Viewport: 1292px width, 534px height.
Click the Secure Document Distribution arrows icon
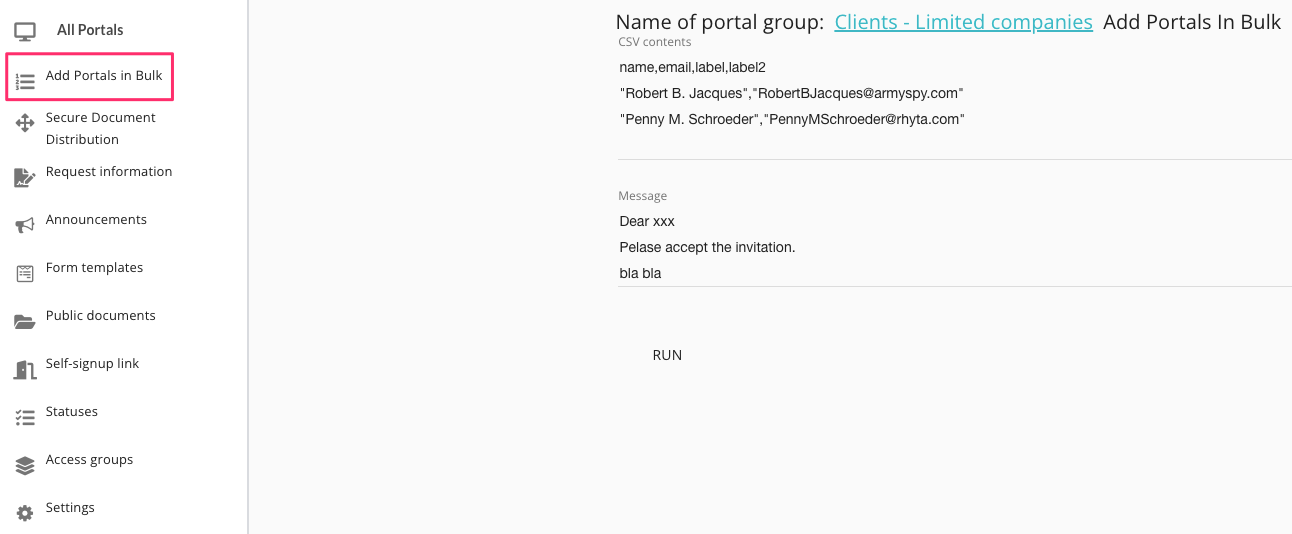pyautogui.click(x=25, y=124)
